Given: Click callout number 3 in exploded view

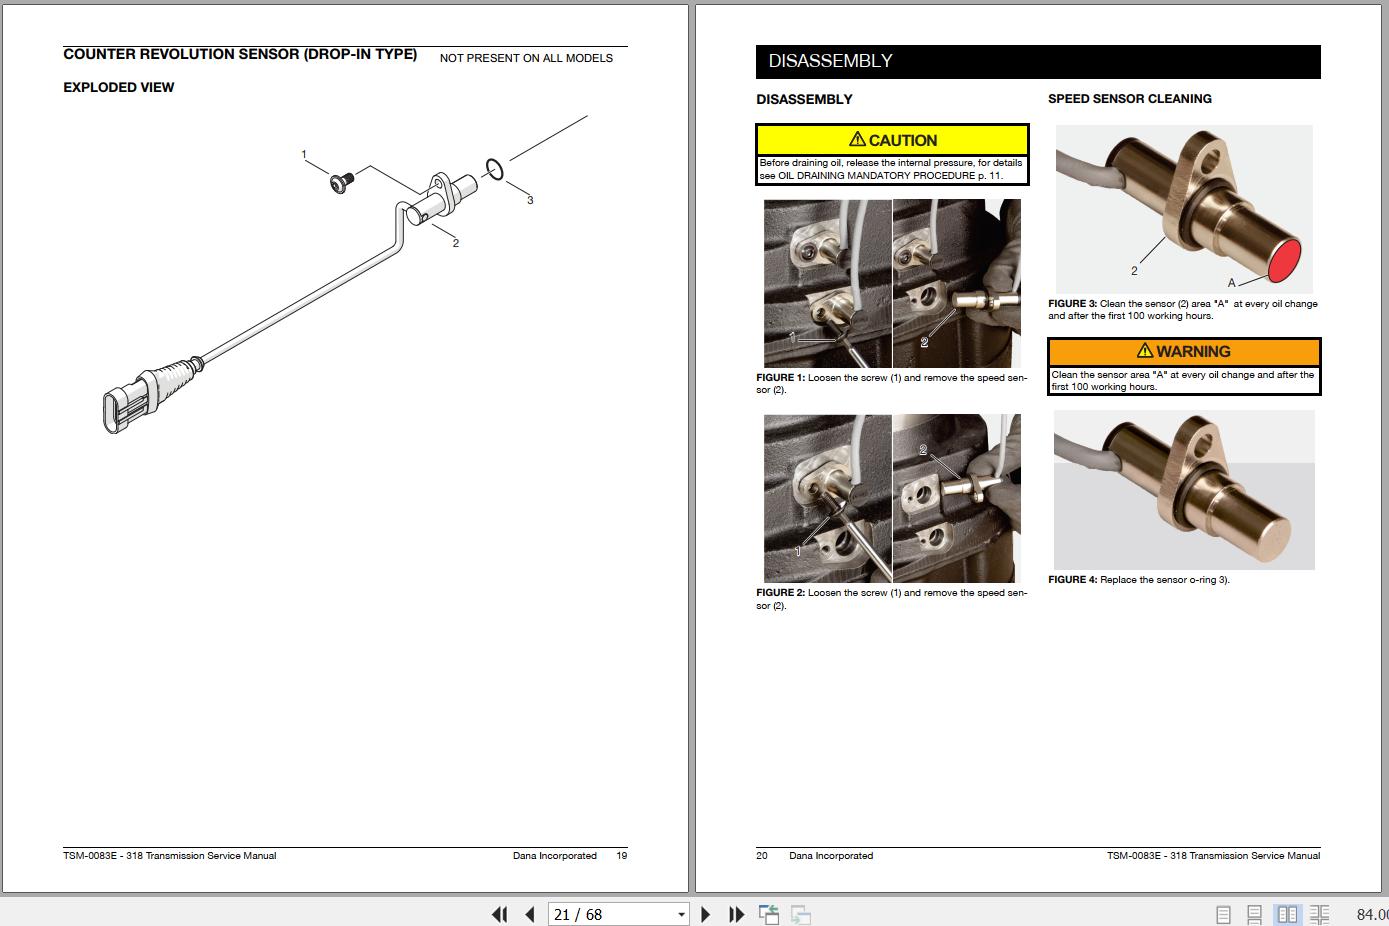Looking at the screenshot, I should [530, 200].
